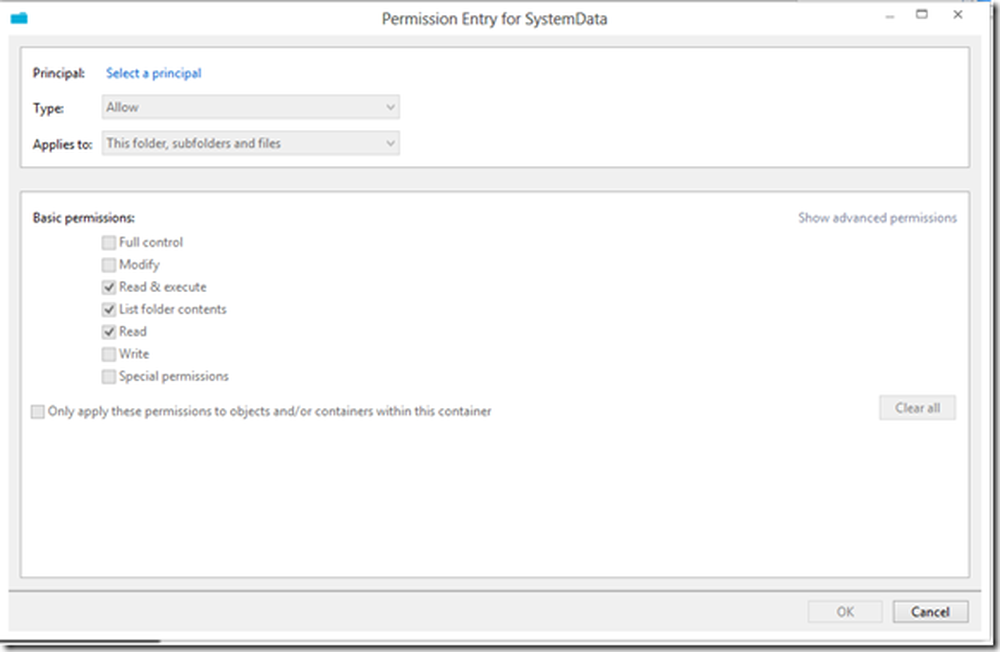Viewport: 1000px width, 652px height.
Task: Click the OK button
Action: tap(845, 612)
